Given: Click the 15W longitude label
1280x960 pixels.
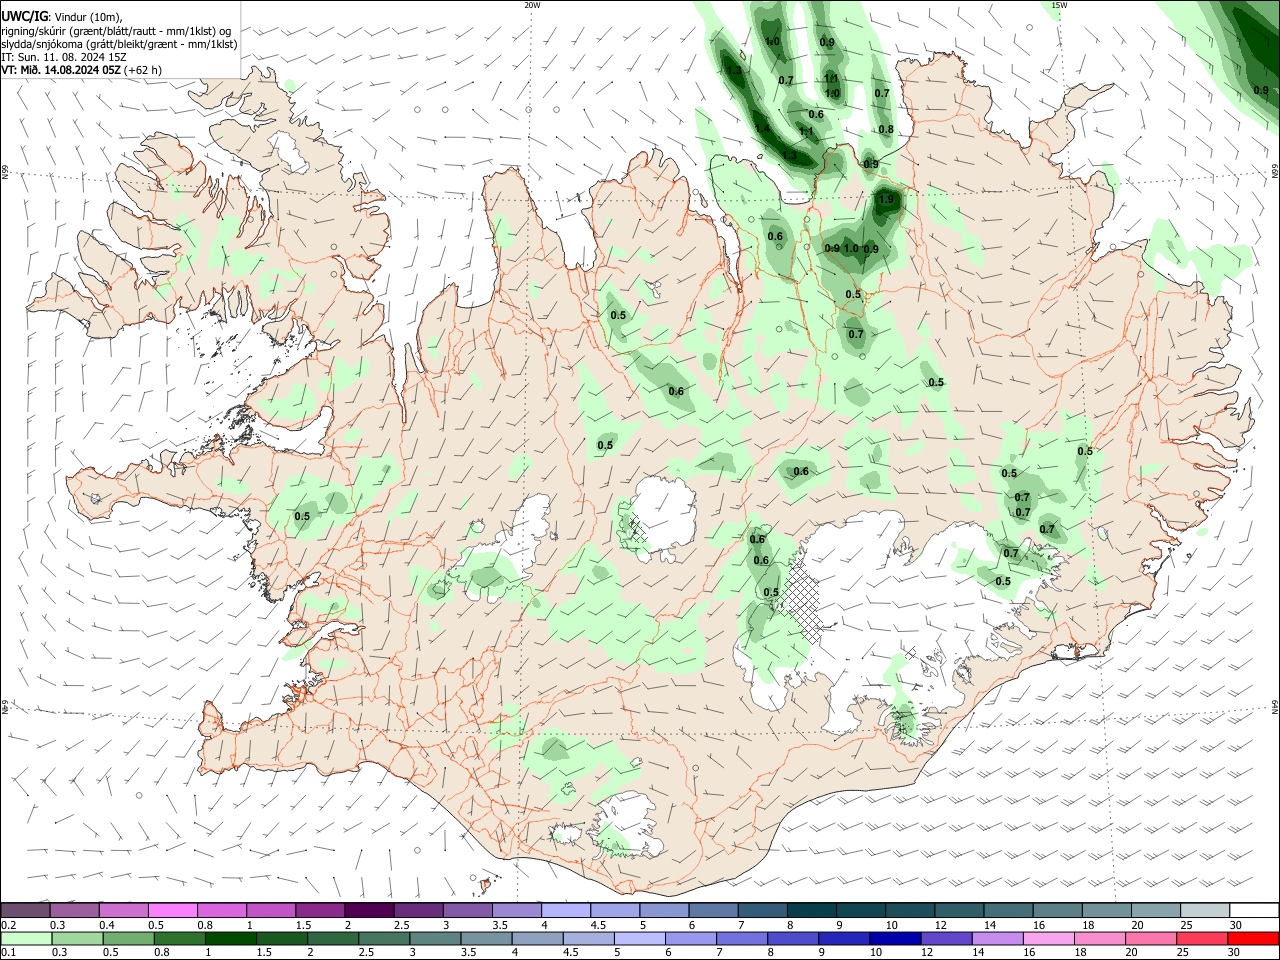Looking at the screenshot, I should pyautogui.click(x=1059, y=5).
